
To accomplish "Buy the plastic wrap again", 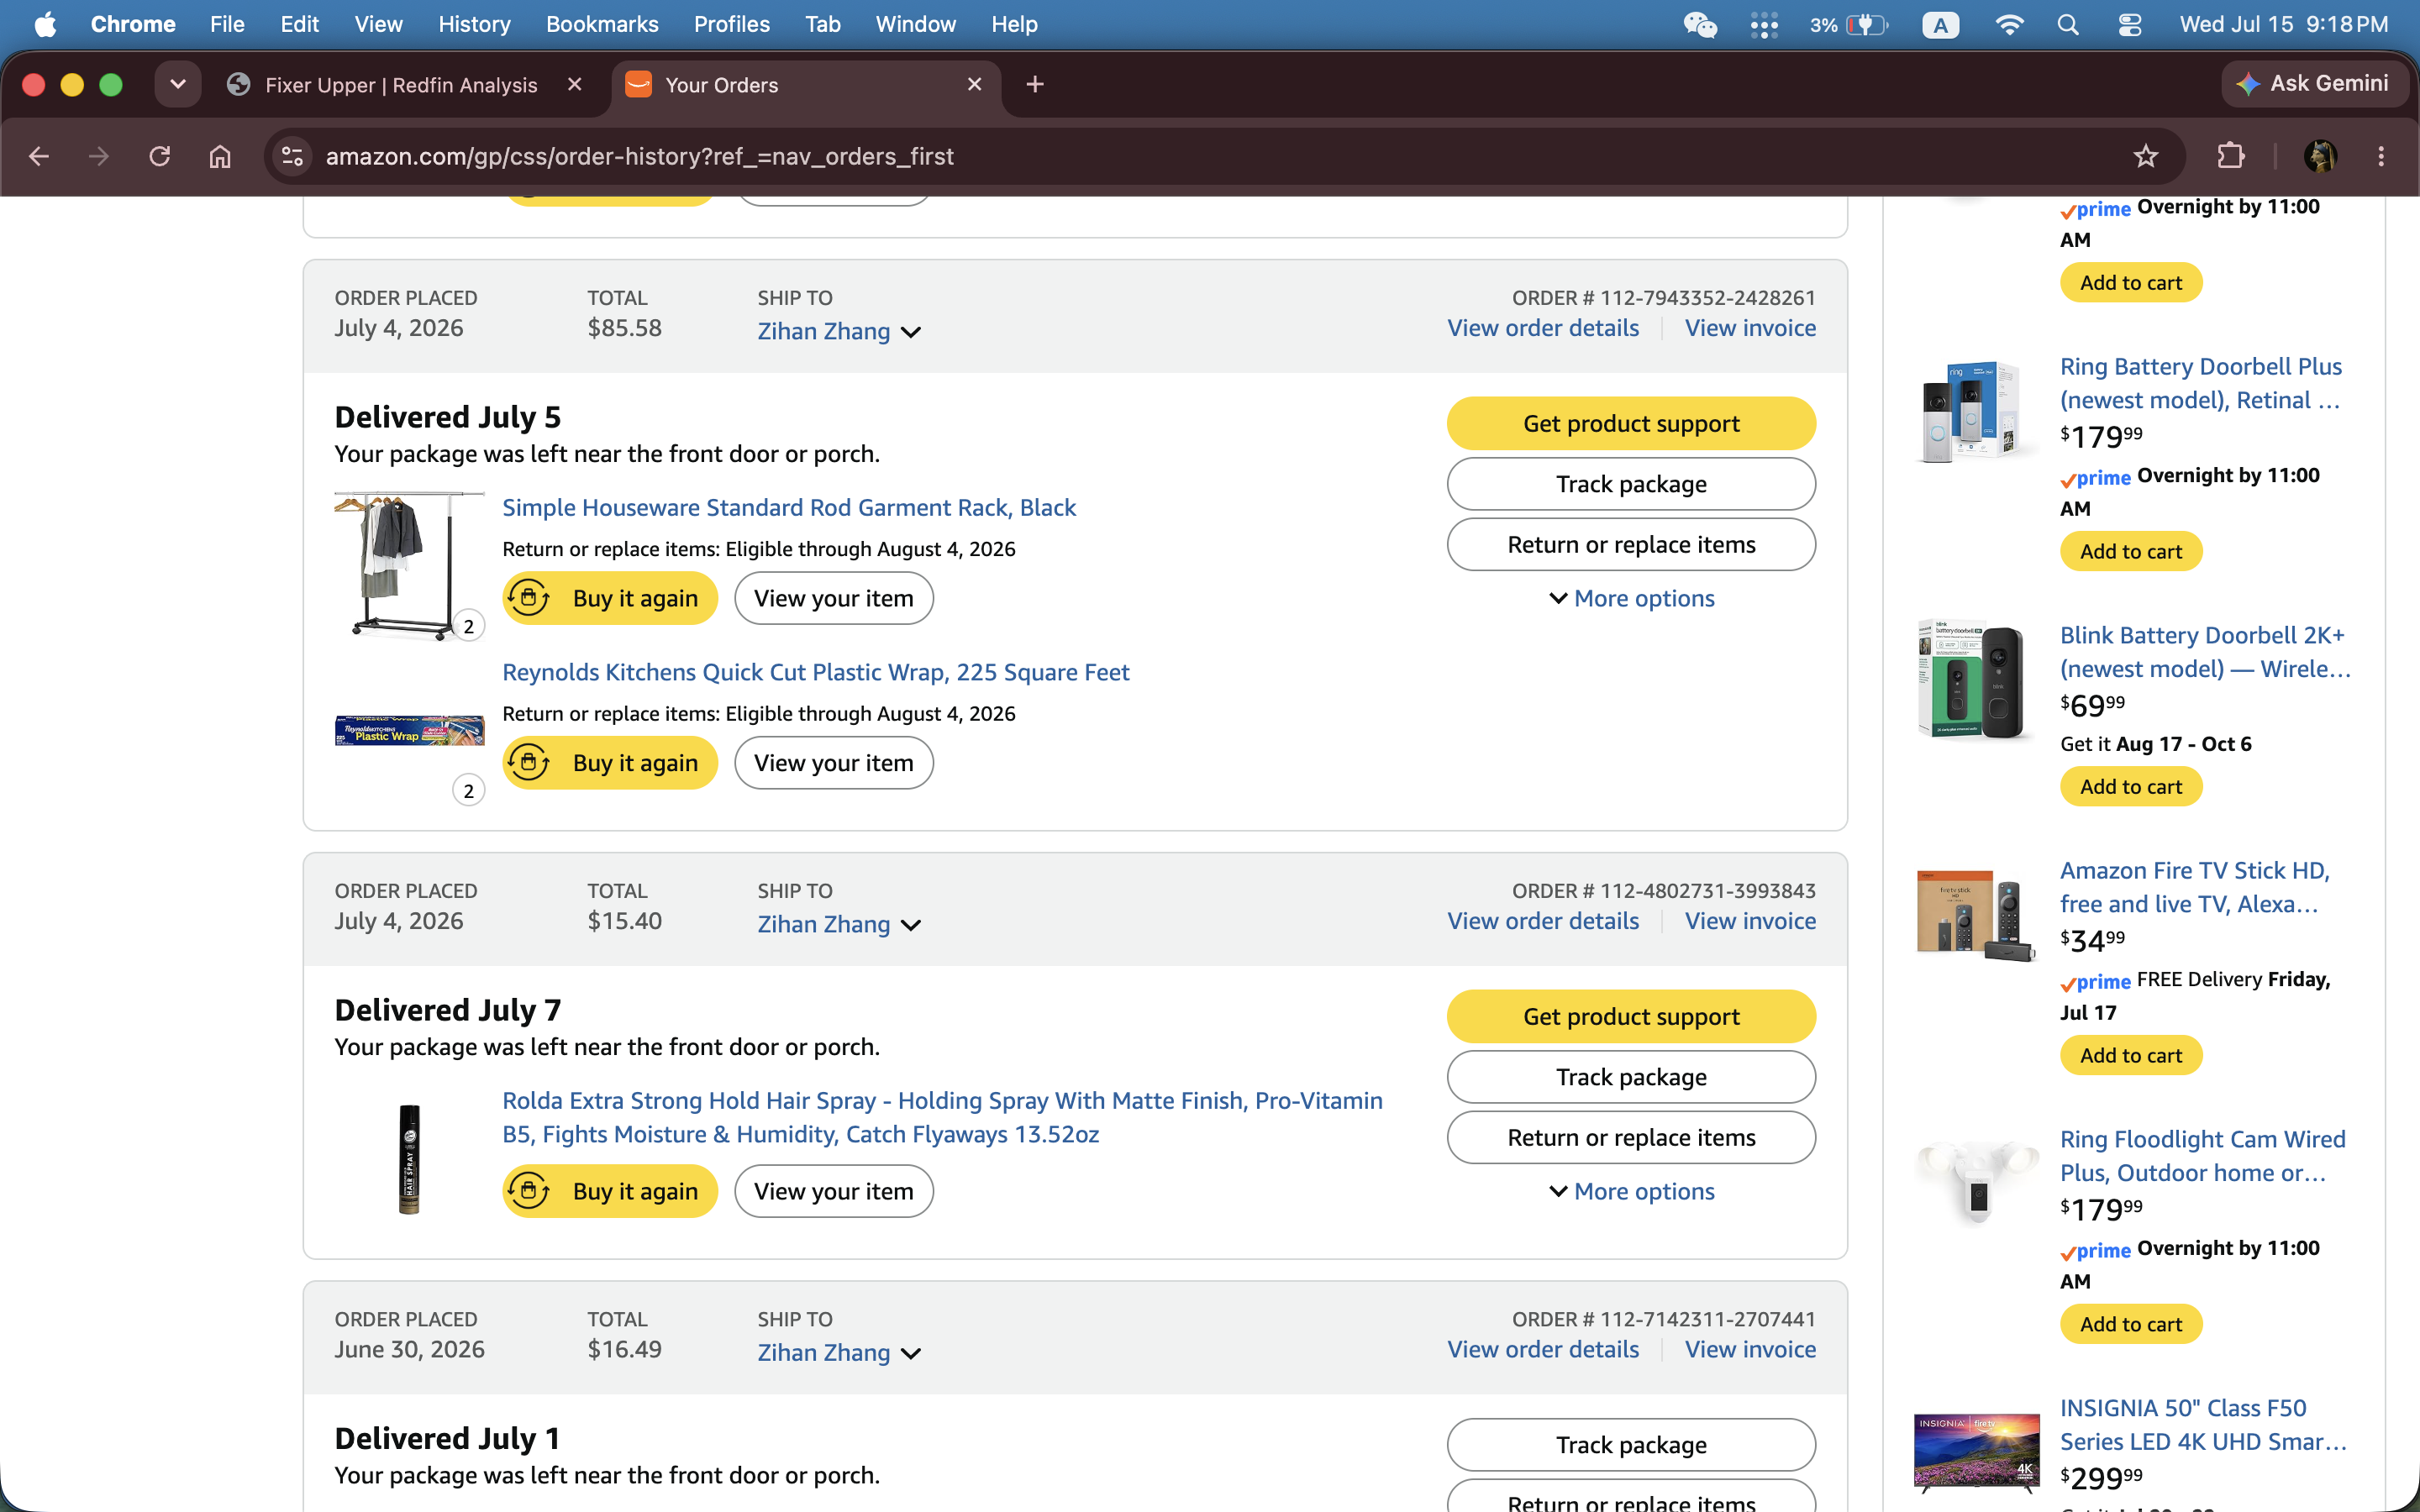I will (610, 763).
